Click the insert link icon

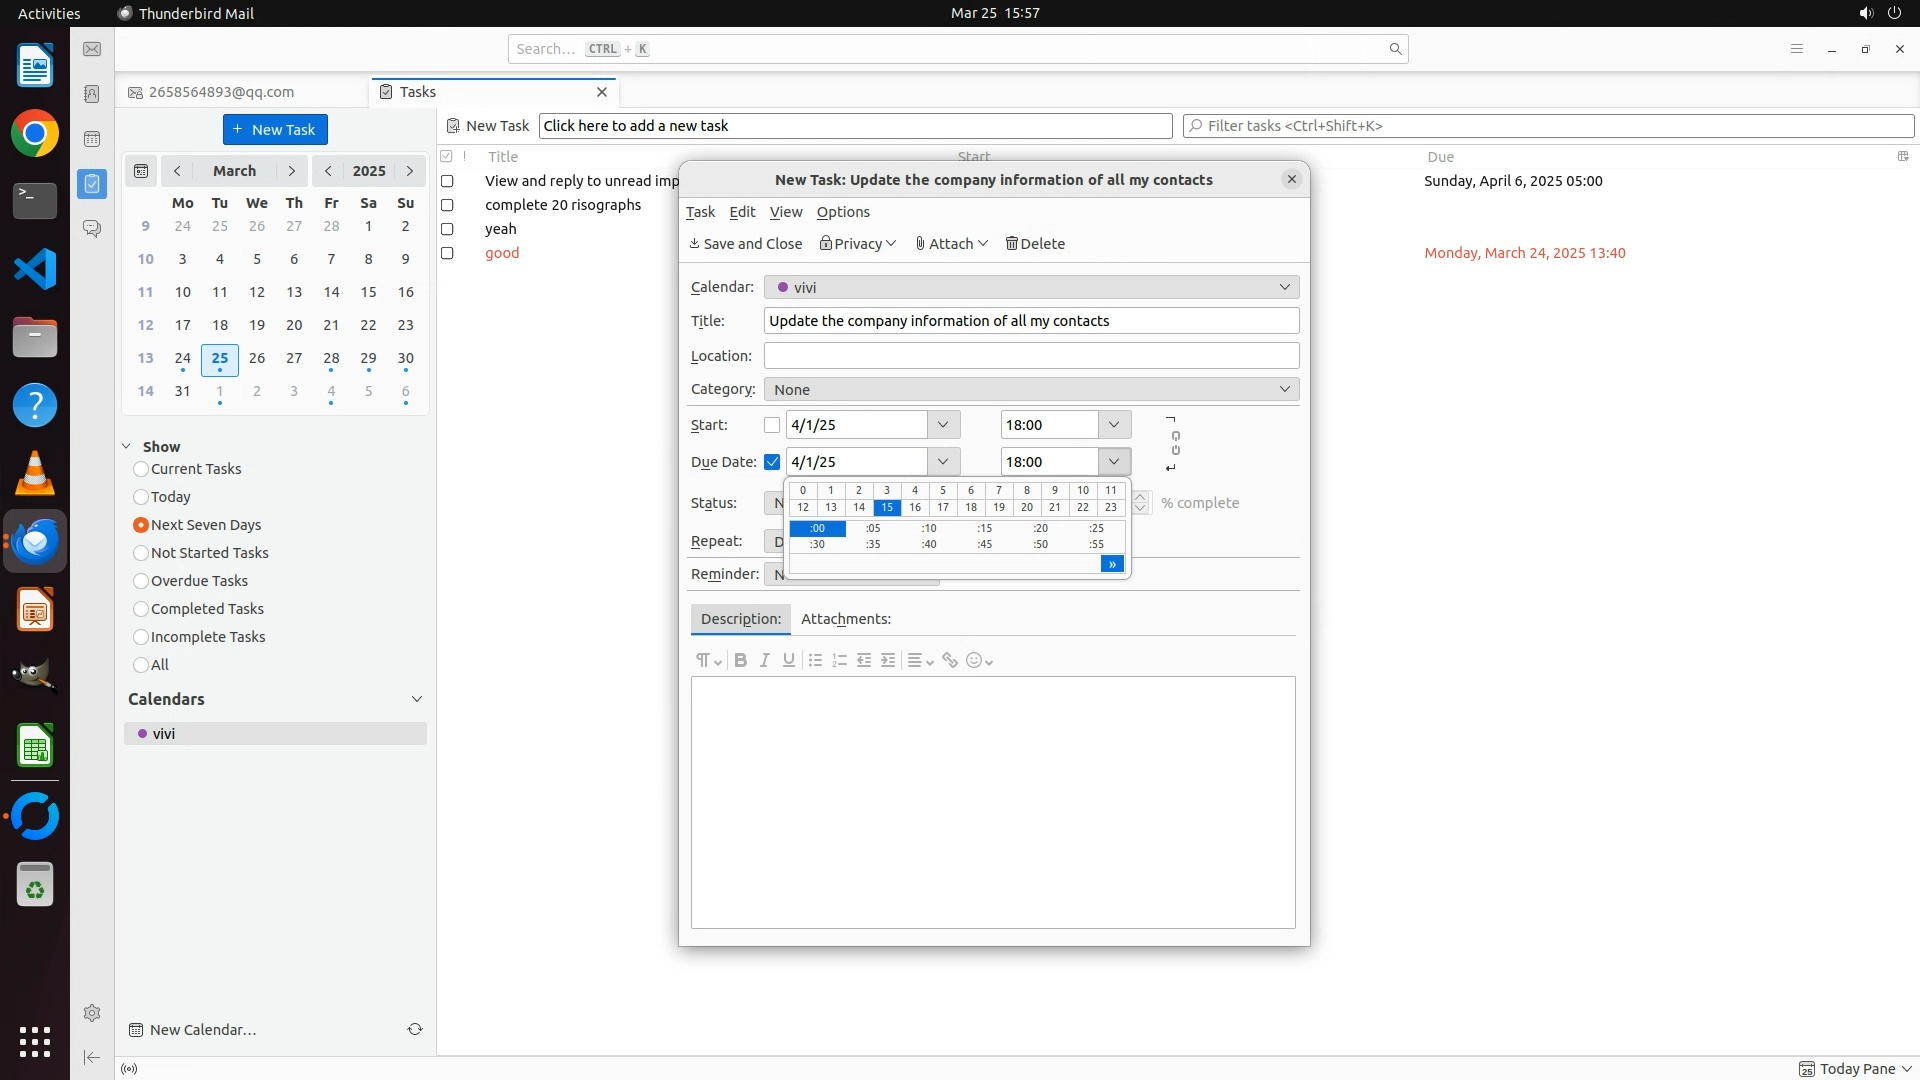[x=950, y=660]
